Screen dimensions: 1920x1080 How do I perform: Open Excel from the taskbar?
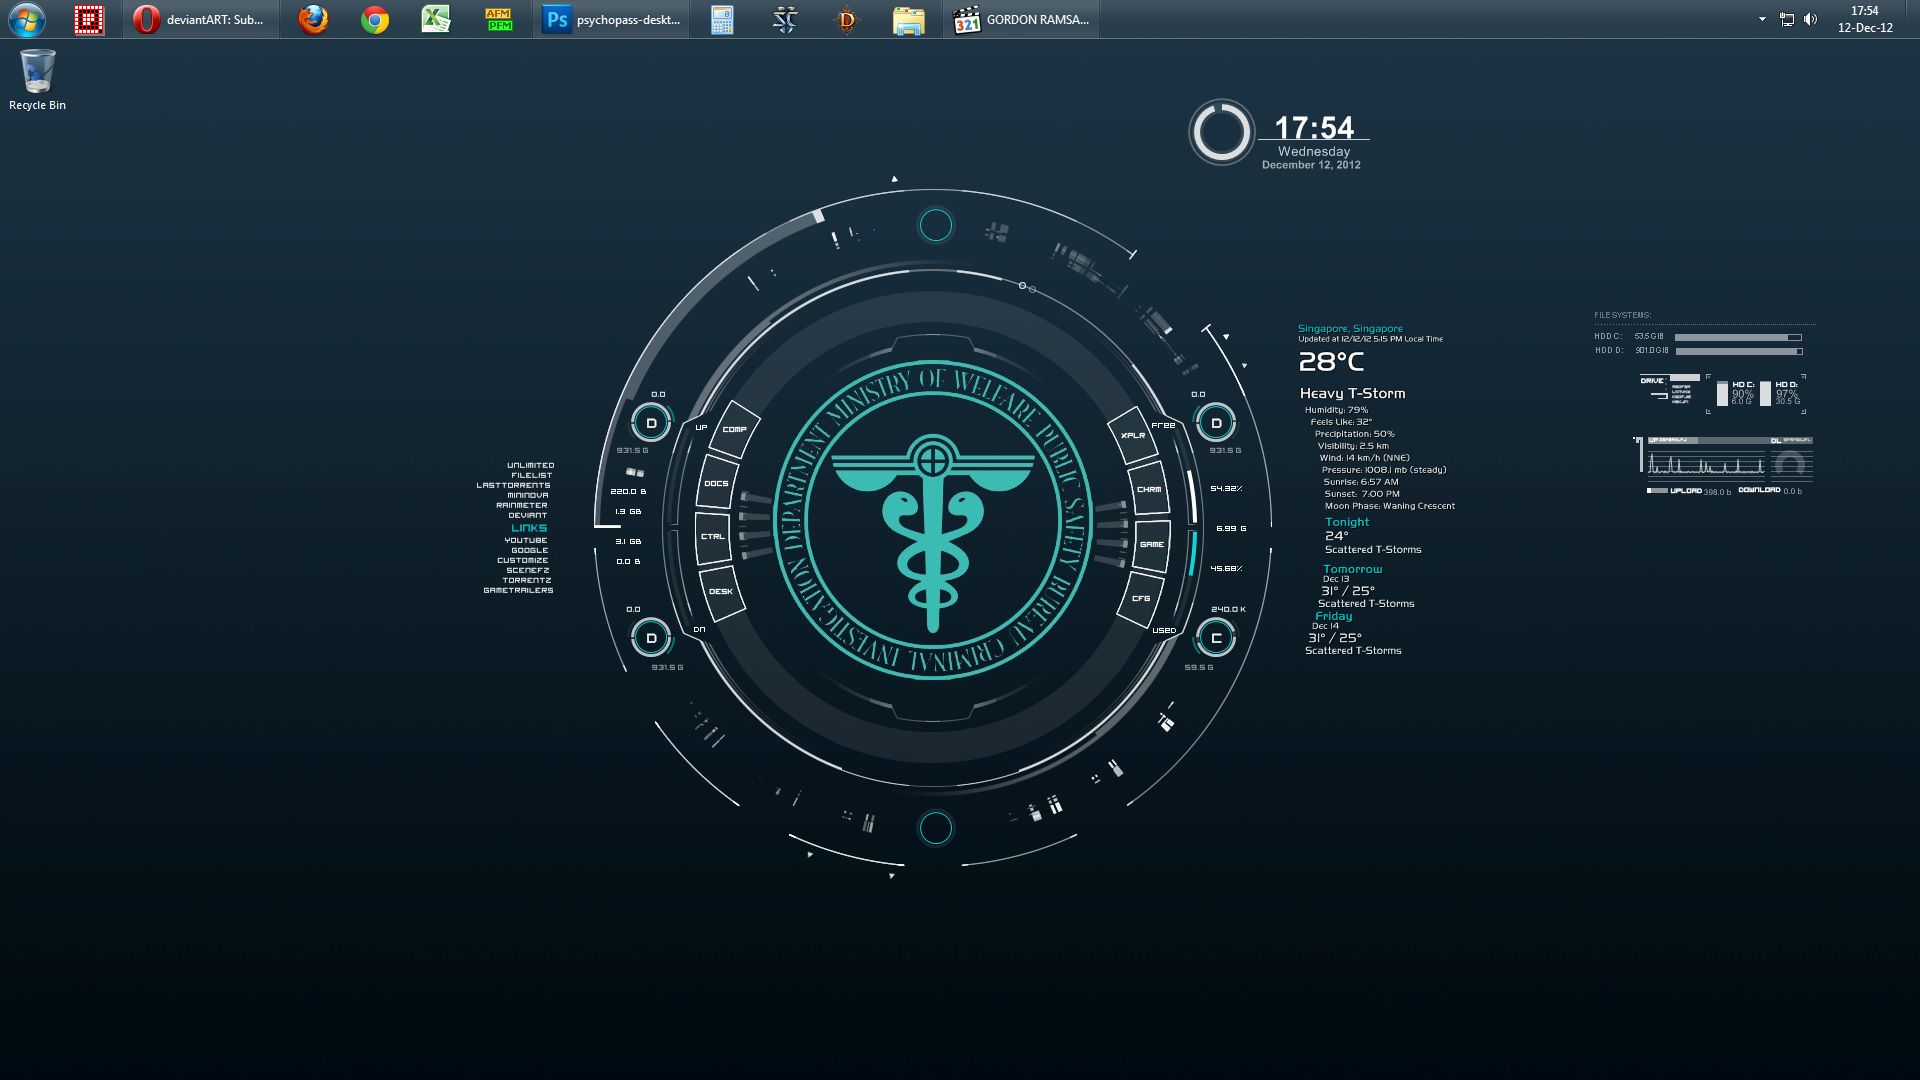(436, 19)
